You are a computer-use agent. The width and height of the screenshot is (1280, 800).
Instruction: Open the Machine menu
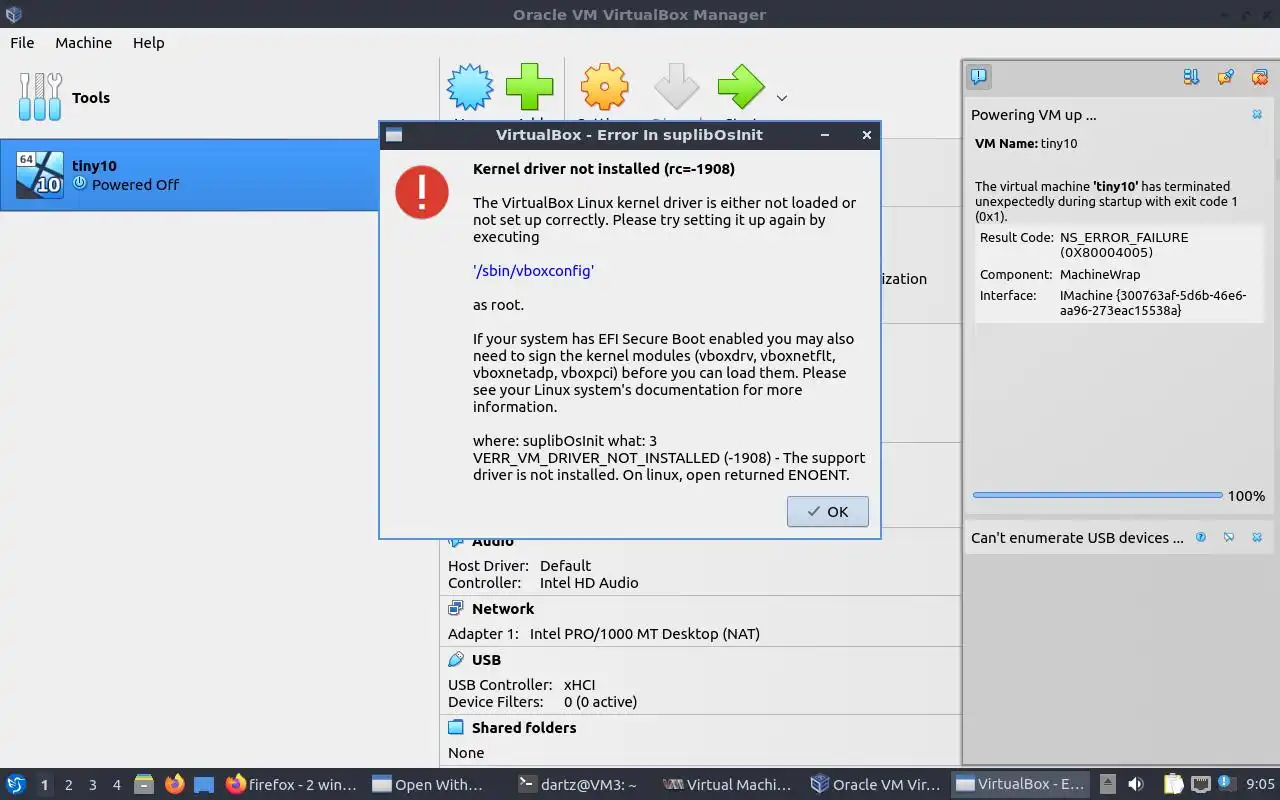coord(84,43)
